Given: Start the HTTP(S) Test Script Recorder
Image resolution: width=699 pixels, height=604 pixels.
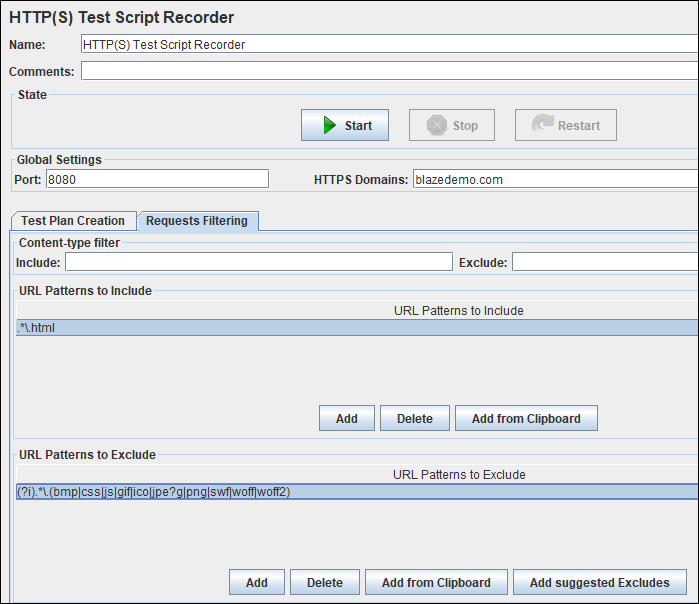Looking at the screenshot, I should pos(345,125).
